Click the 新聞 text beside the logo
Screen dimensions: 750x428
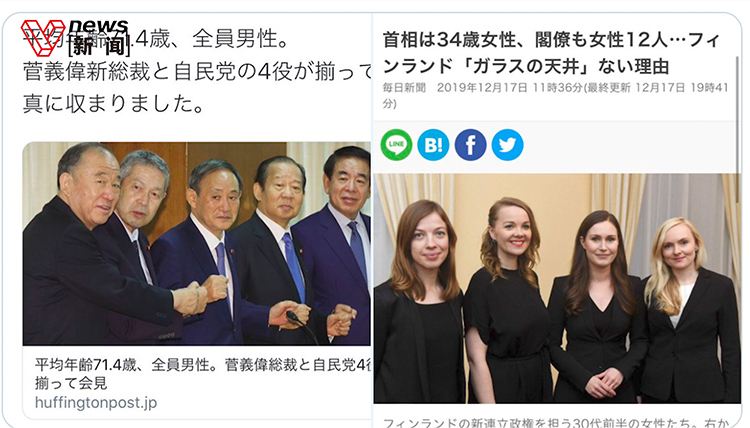(x=99, y=46)
